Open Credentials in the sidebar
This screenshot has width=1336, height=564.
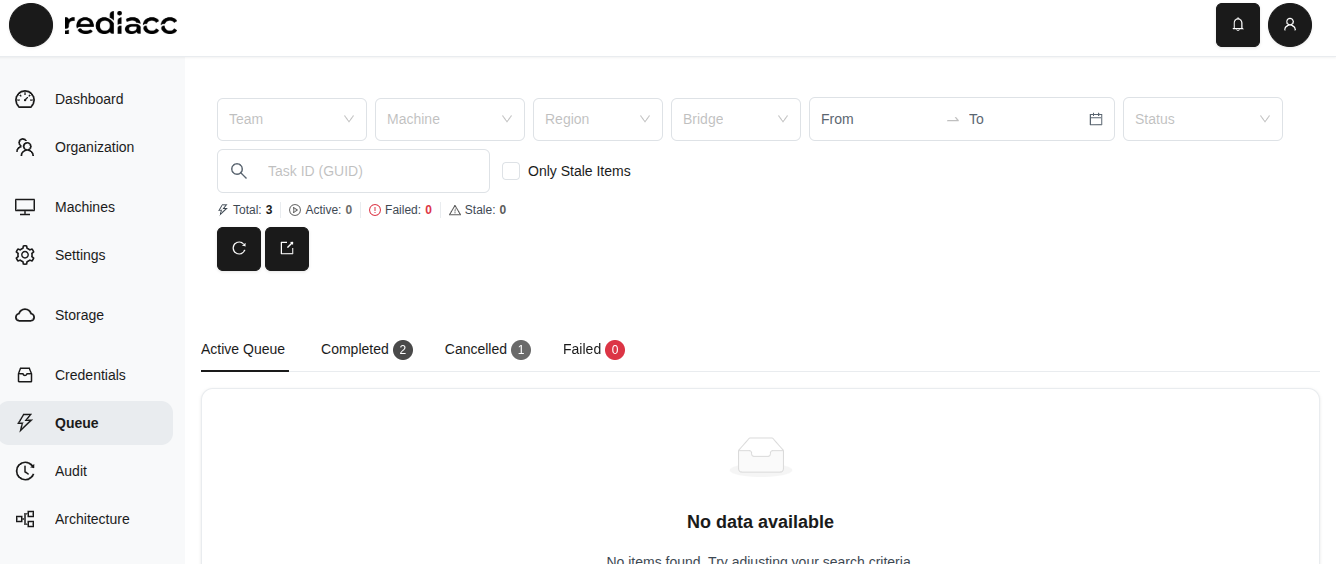90,375
